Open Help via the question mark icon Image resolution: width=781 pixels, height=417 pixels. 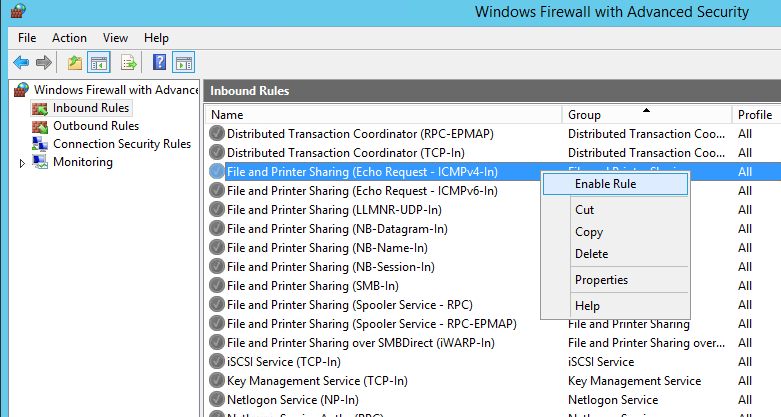(x=159, y=62)
